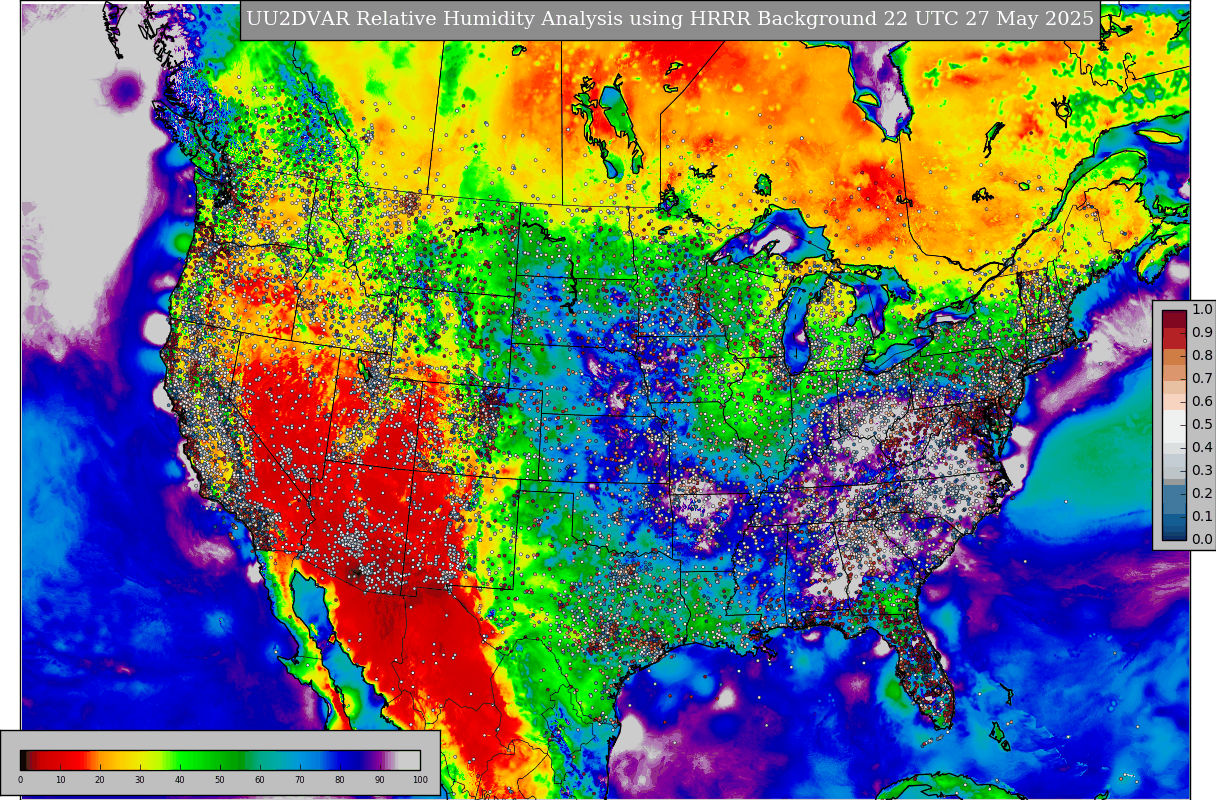Click the 40 tick label on the humidity colorbar
1216x800 pixels.
180,780
